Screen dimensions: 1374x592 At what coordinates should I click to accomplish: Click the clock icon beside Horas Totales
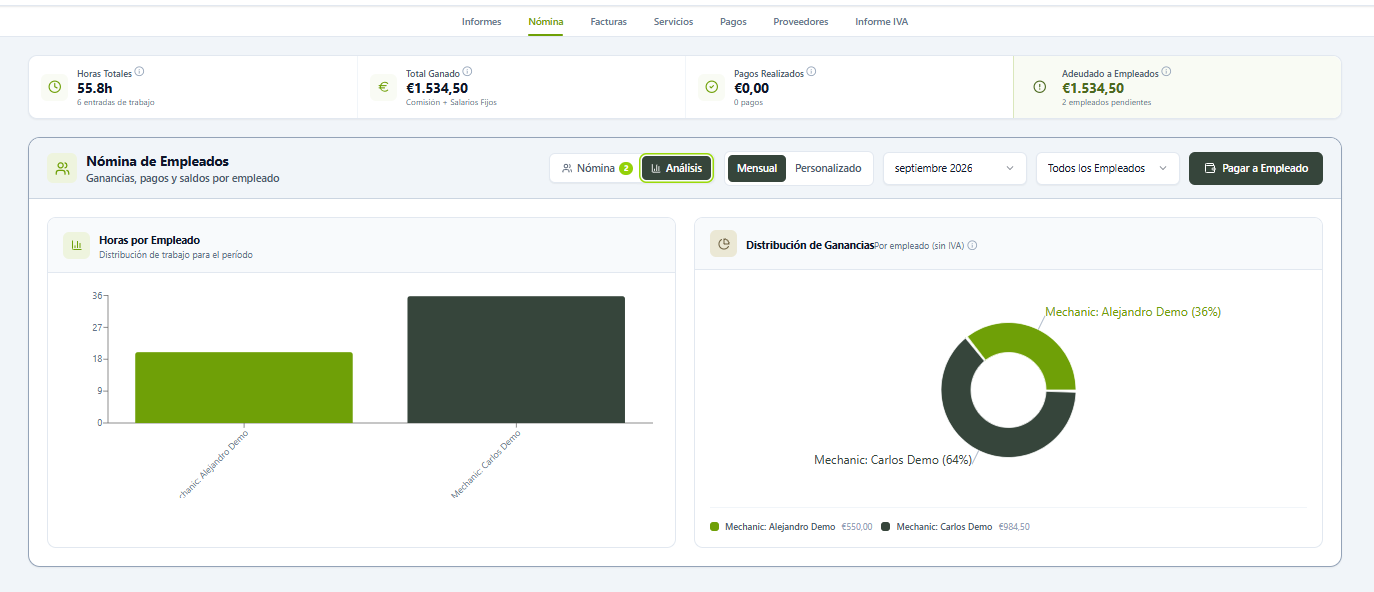(55, 87)
